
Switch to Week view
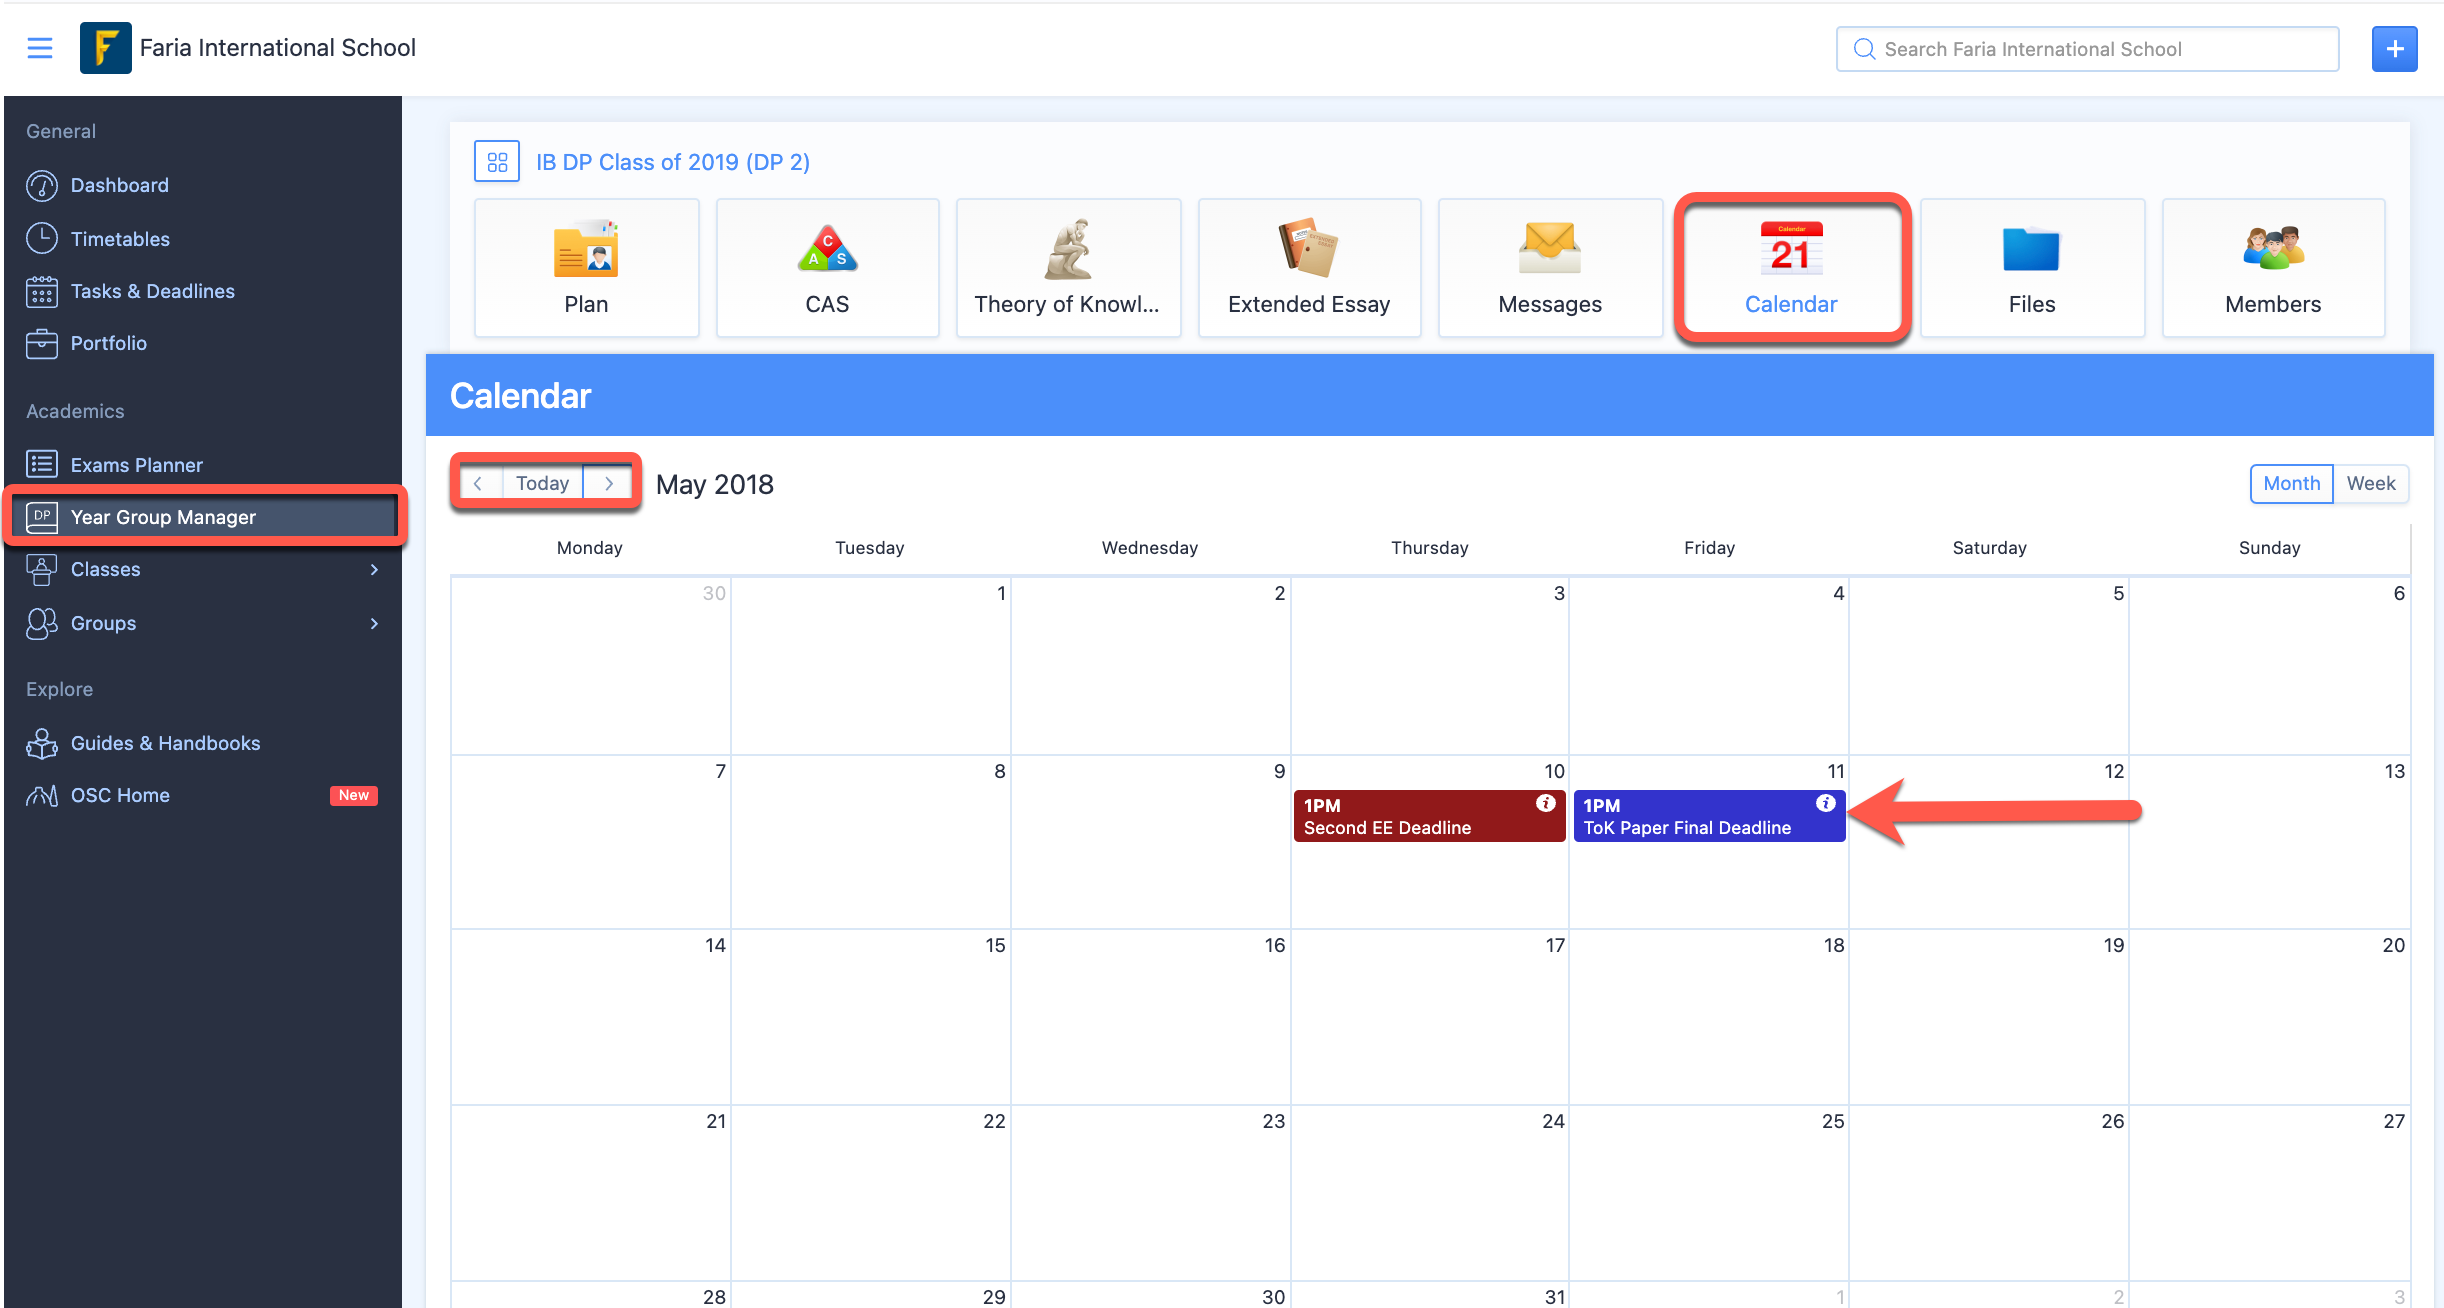pos(2371,483)
